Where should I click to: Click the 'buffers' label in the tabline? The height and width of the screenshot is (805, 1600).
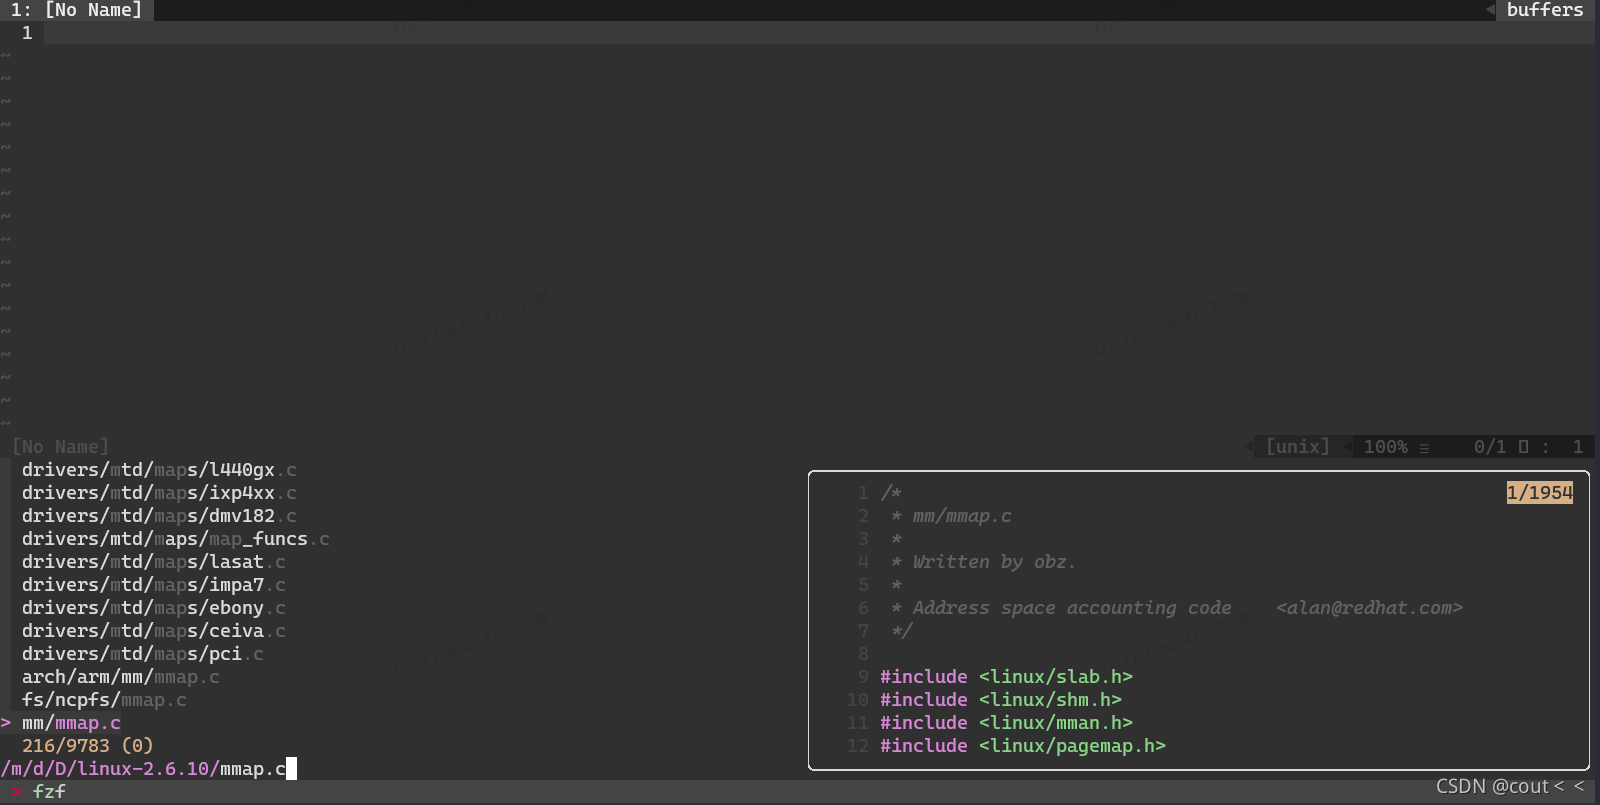(1545, 10)
